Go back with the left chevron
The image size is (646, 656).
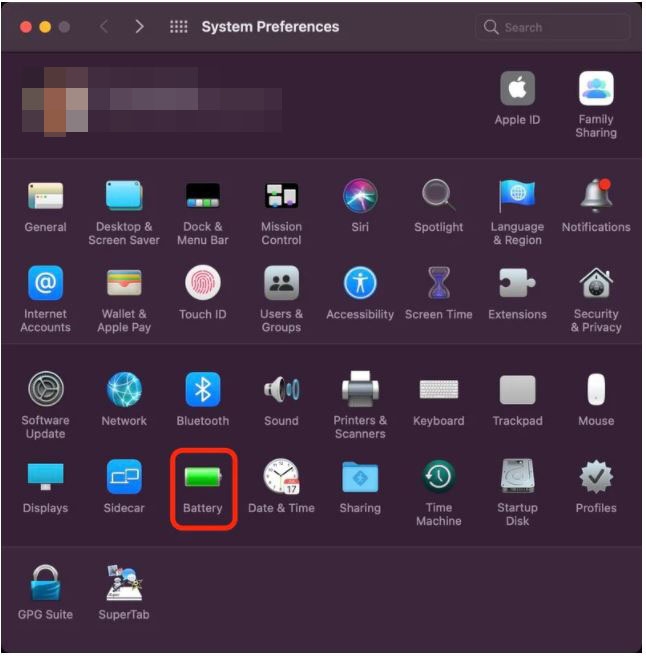(x=105, y=26)
